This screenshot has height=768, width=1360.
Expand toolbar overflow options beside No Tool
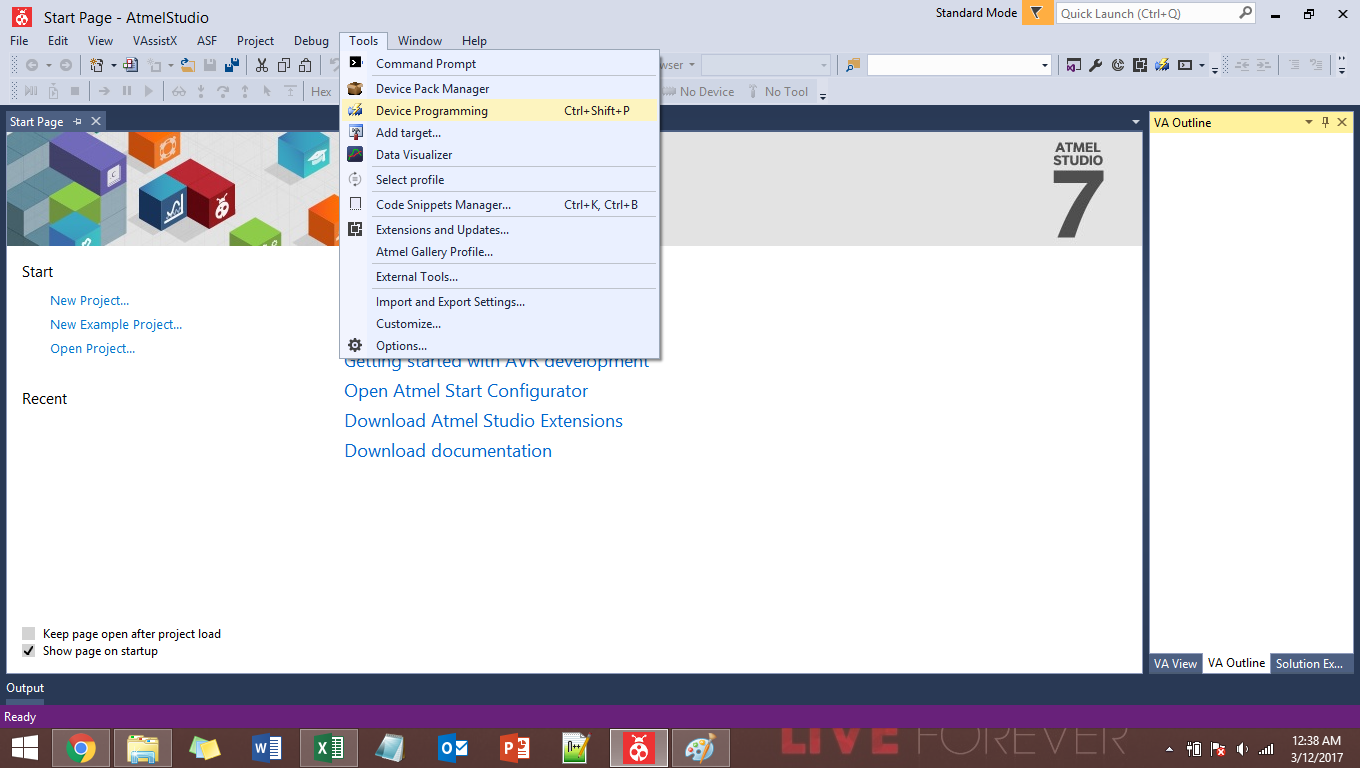(x=823, y=95)
